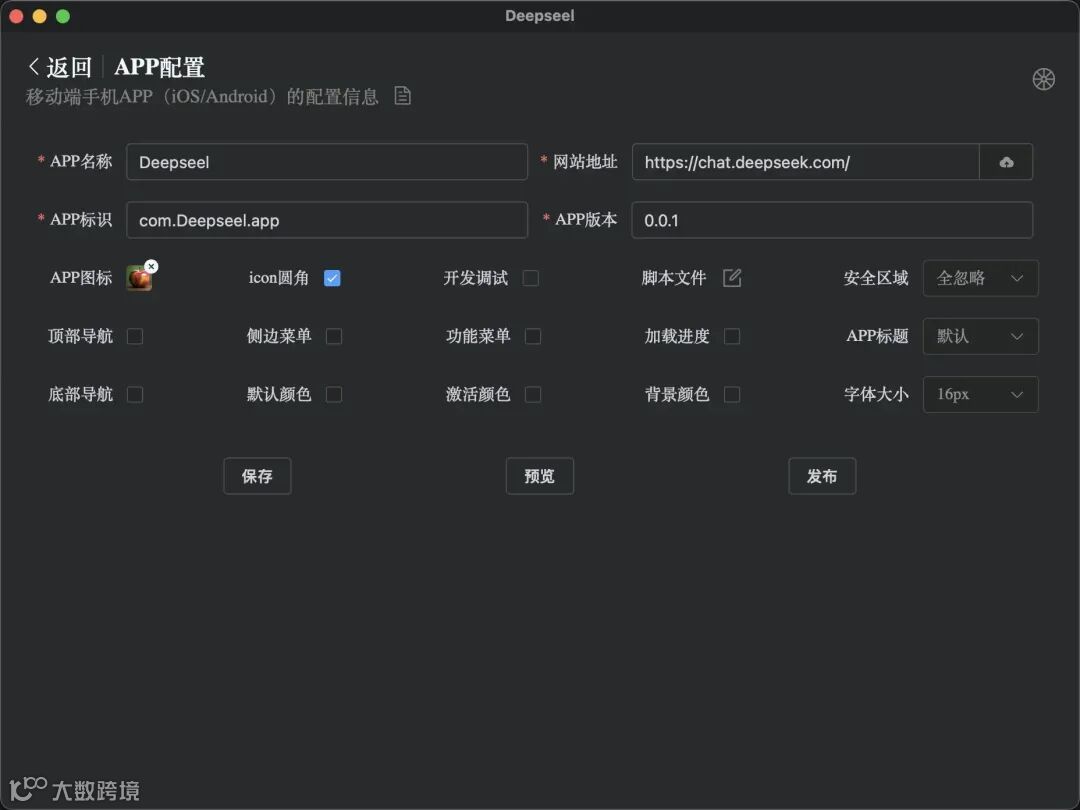Edit the 脚本文件 script file icon
The image size is (1080, 810).
pos(731,278)
